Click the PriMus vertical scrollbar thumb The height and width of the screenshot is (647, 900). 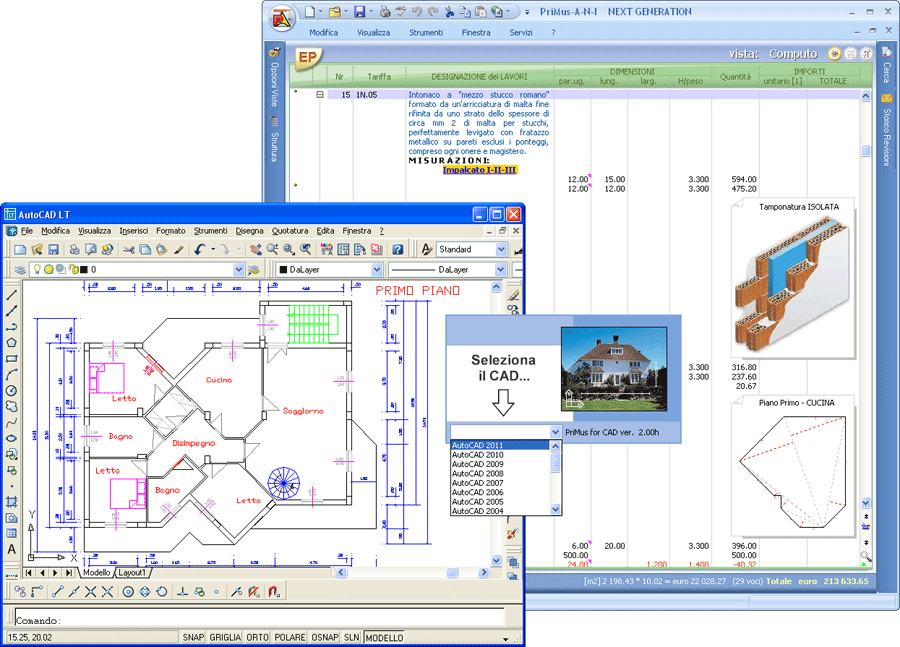866,151
